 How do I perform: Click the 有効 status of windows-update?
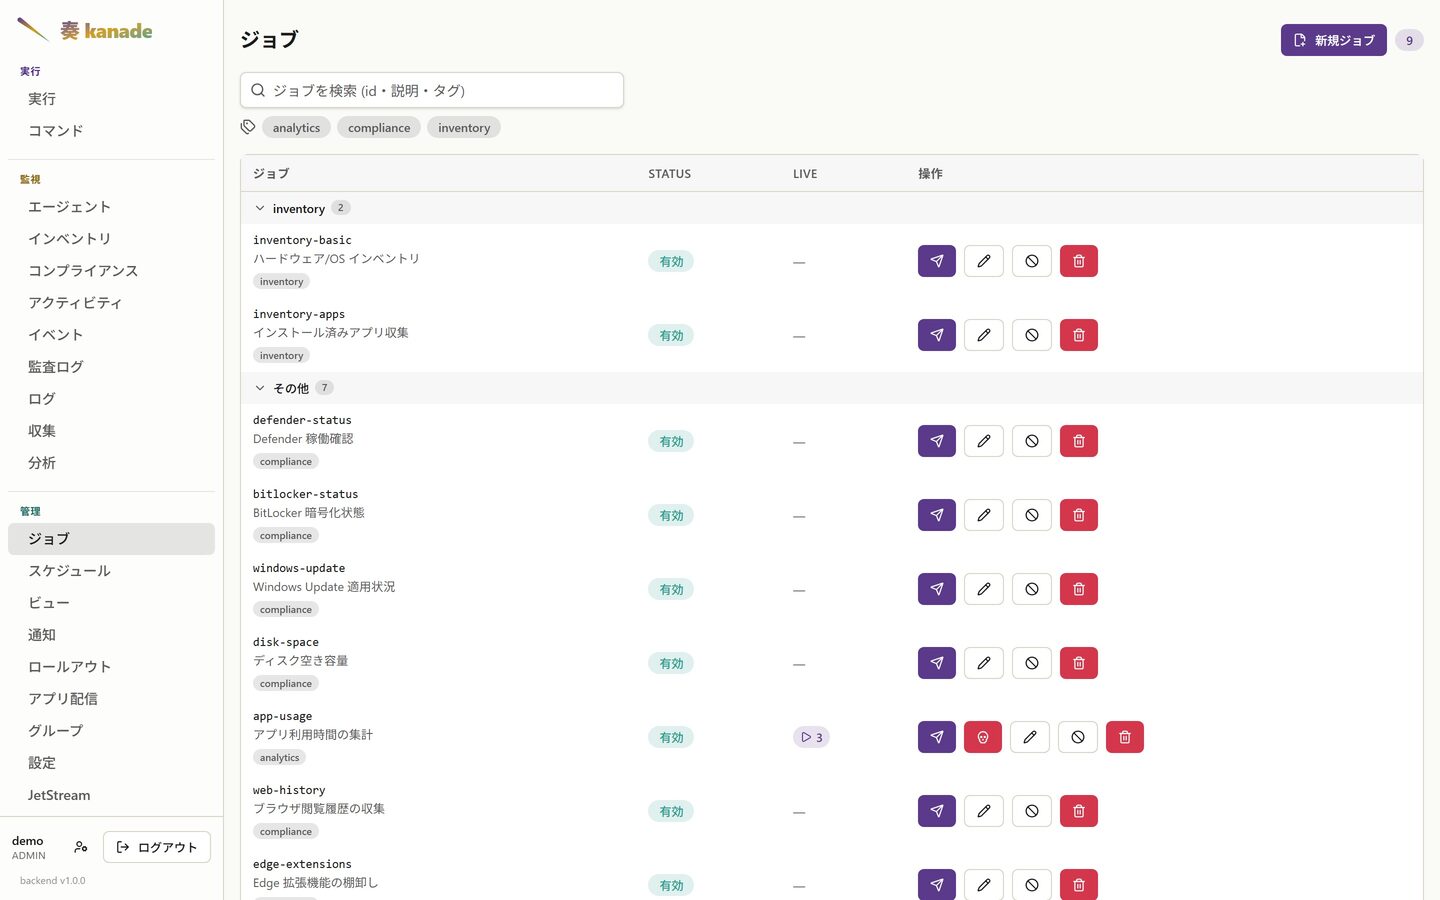click(x=671, y=589)
